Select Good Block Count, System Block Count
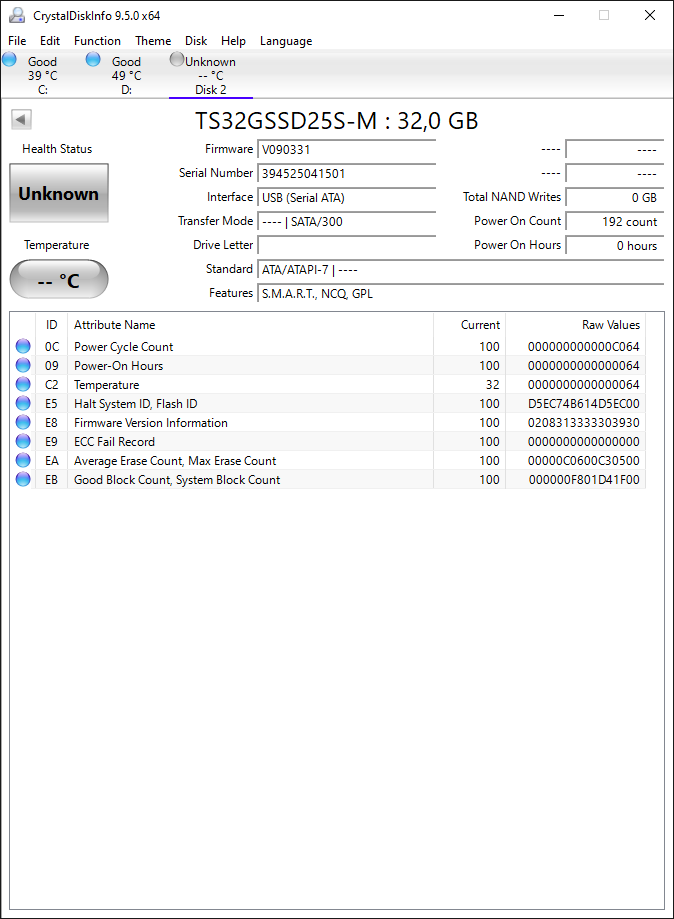 tap(177, 479)
